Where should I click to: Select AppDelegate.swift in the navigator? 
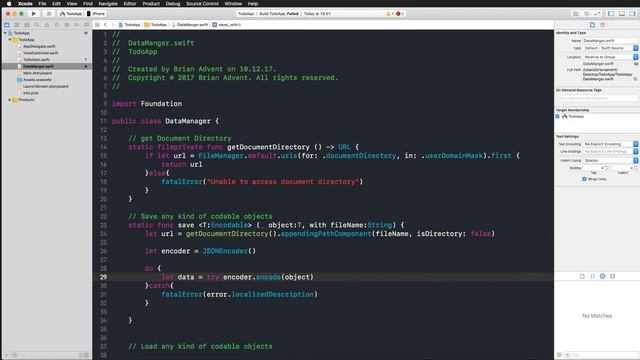point(39,46)
